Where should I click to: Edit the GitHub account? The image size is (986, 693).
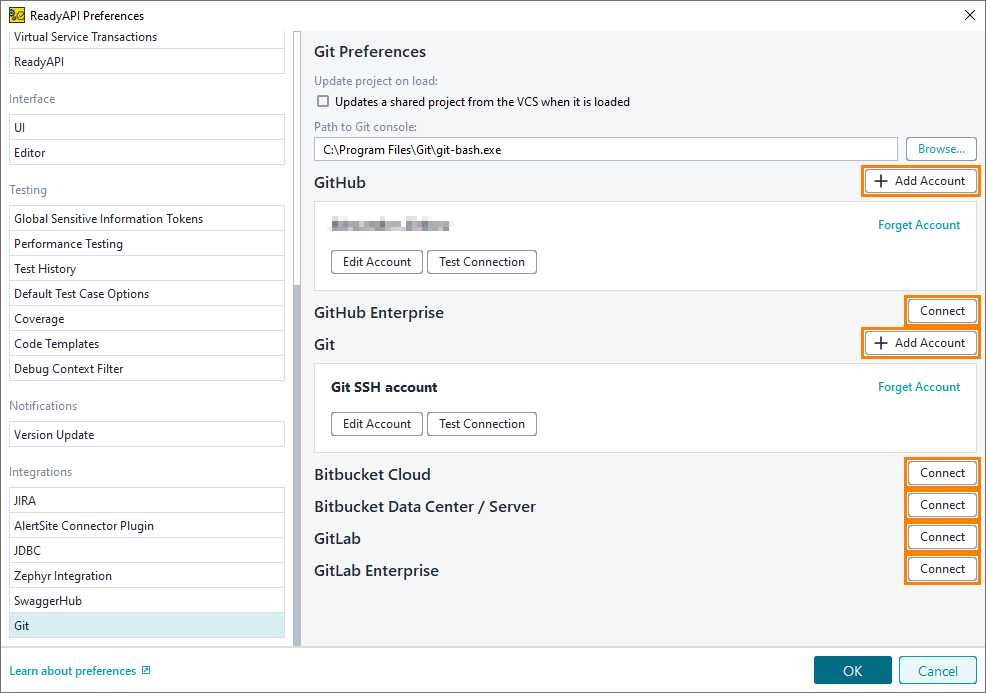coord(376,262)
